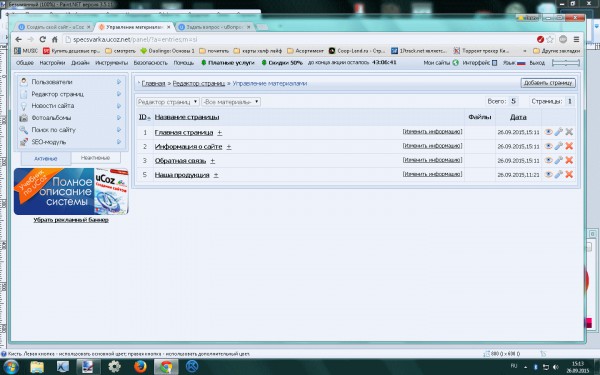Edit Обратная связь with wrench icon

559,160
